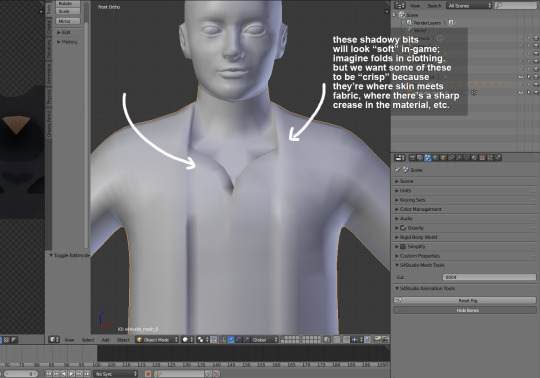Play the animation in reverse

point(64,374)
